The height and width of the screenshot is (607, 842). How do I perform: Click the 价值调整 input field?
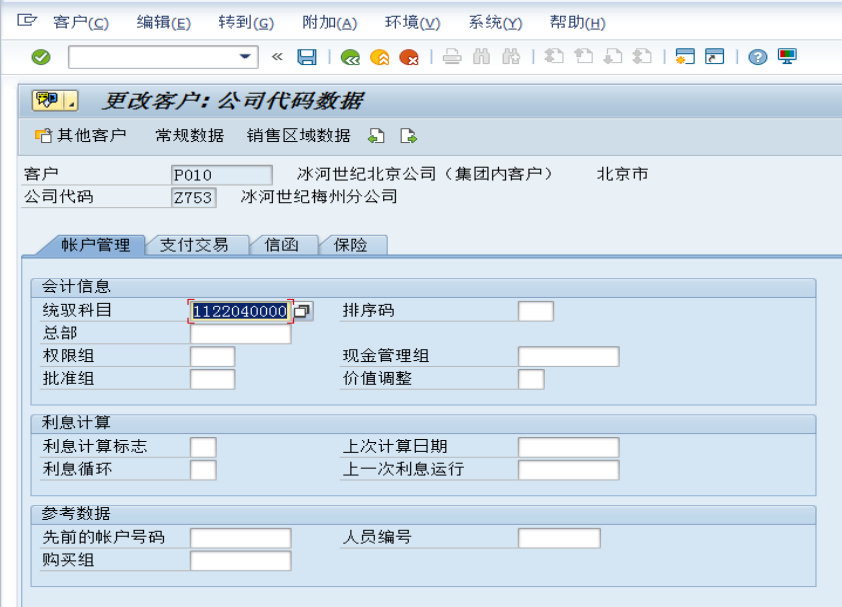click(x=531, y=379)
